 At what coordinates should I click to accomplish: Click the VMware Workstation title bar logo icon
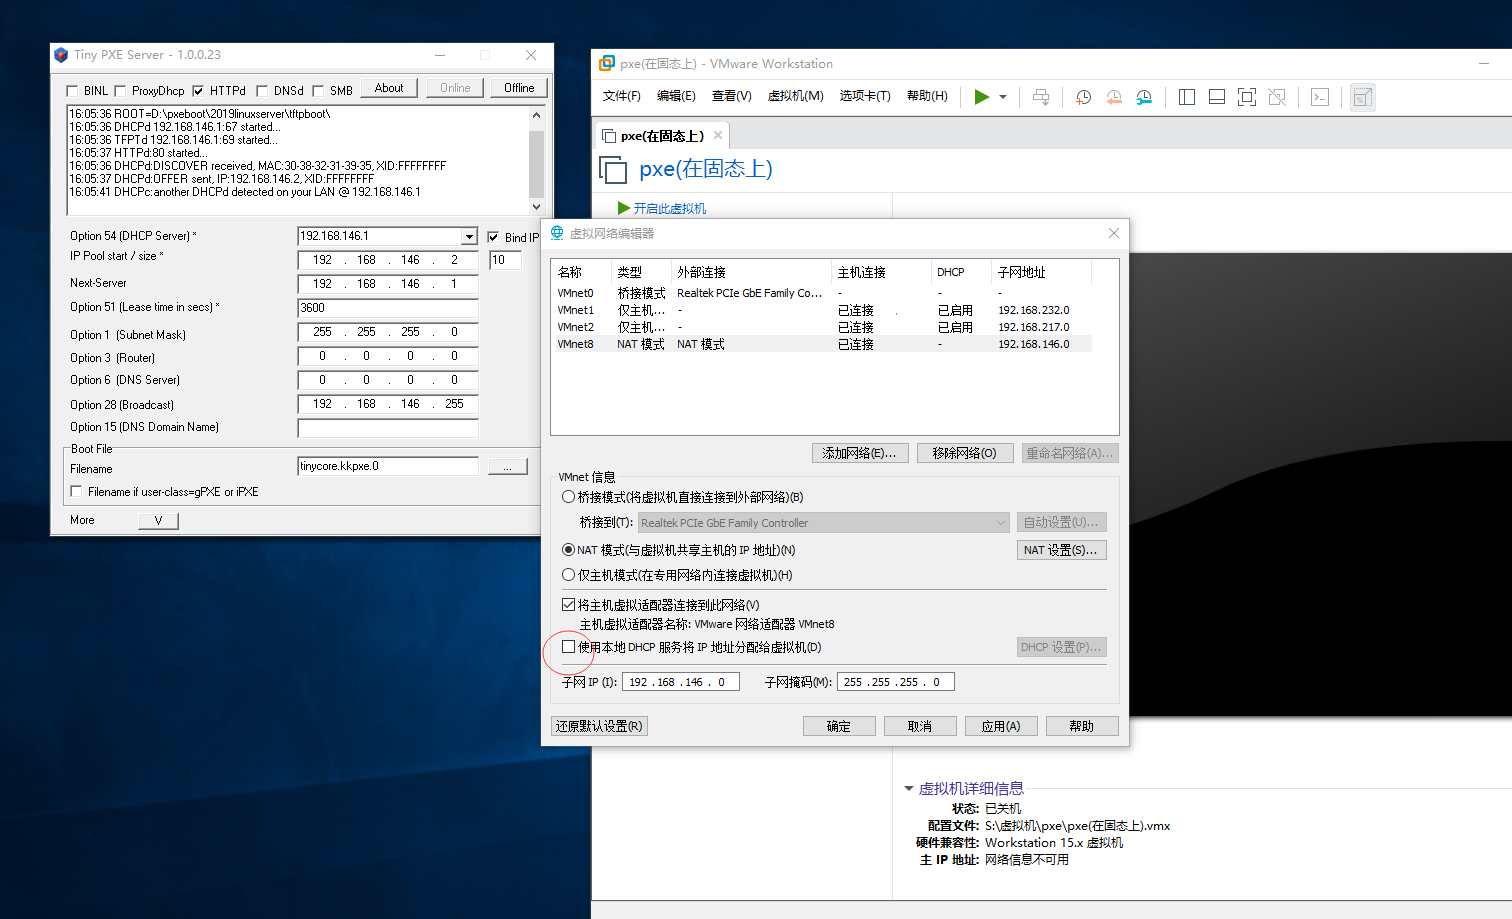[x=606, y=63]
